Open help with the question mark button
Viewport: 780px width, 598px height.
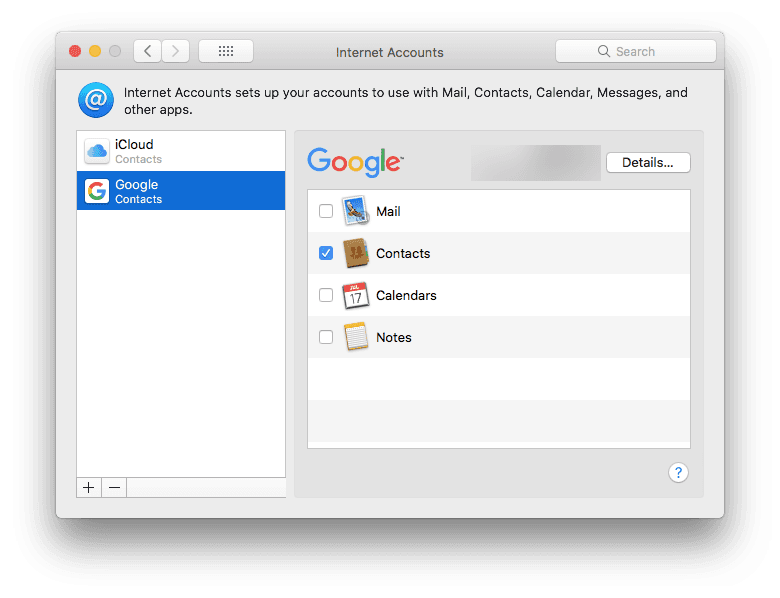(x=678, y=473)
